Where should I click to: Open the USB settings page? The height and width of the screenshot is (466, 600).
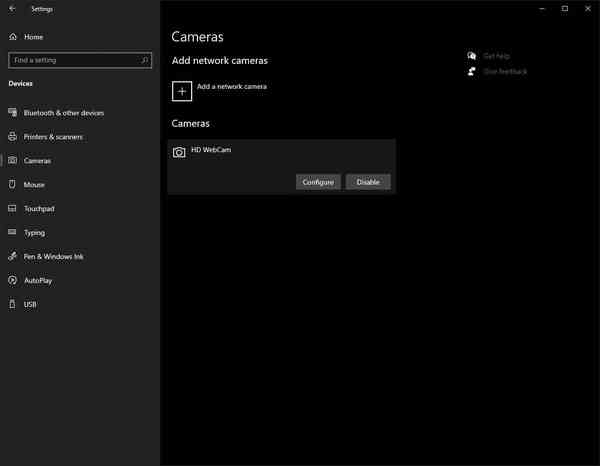coord(30,305)
